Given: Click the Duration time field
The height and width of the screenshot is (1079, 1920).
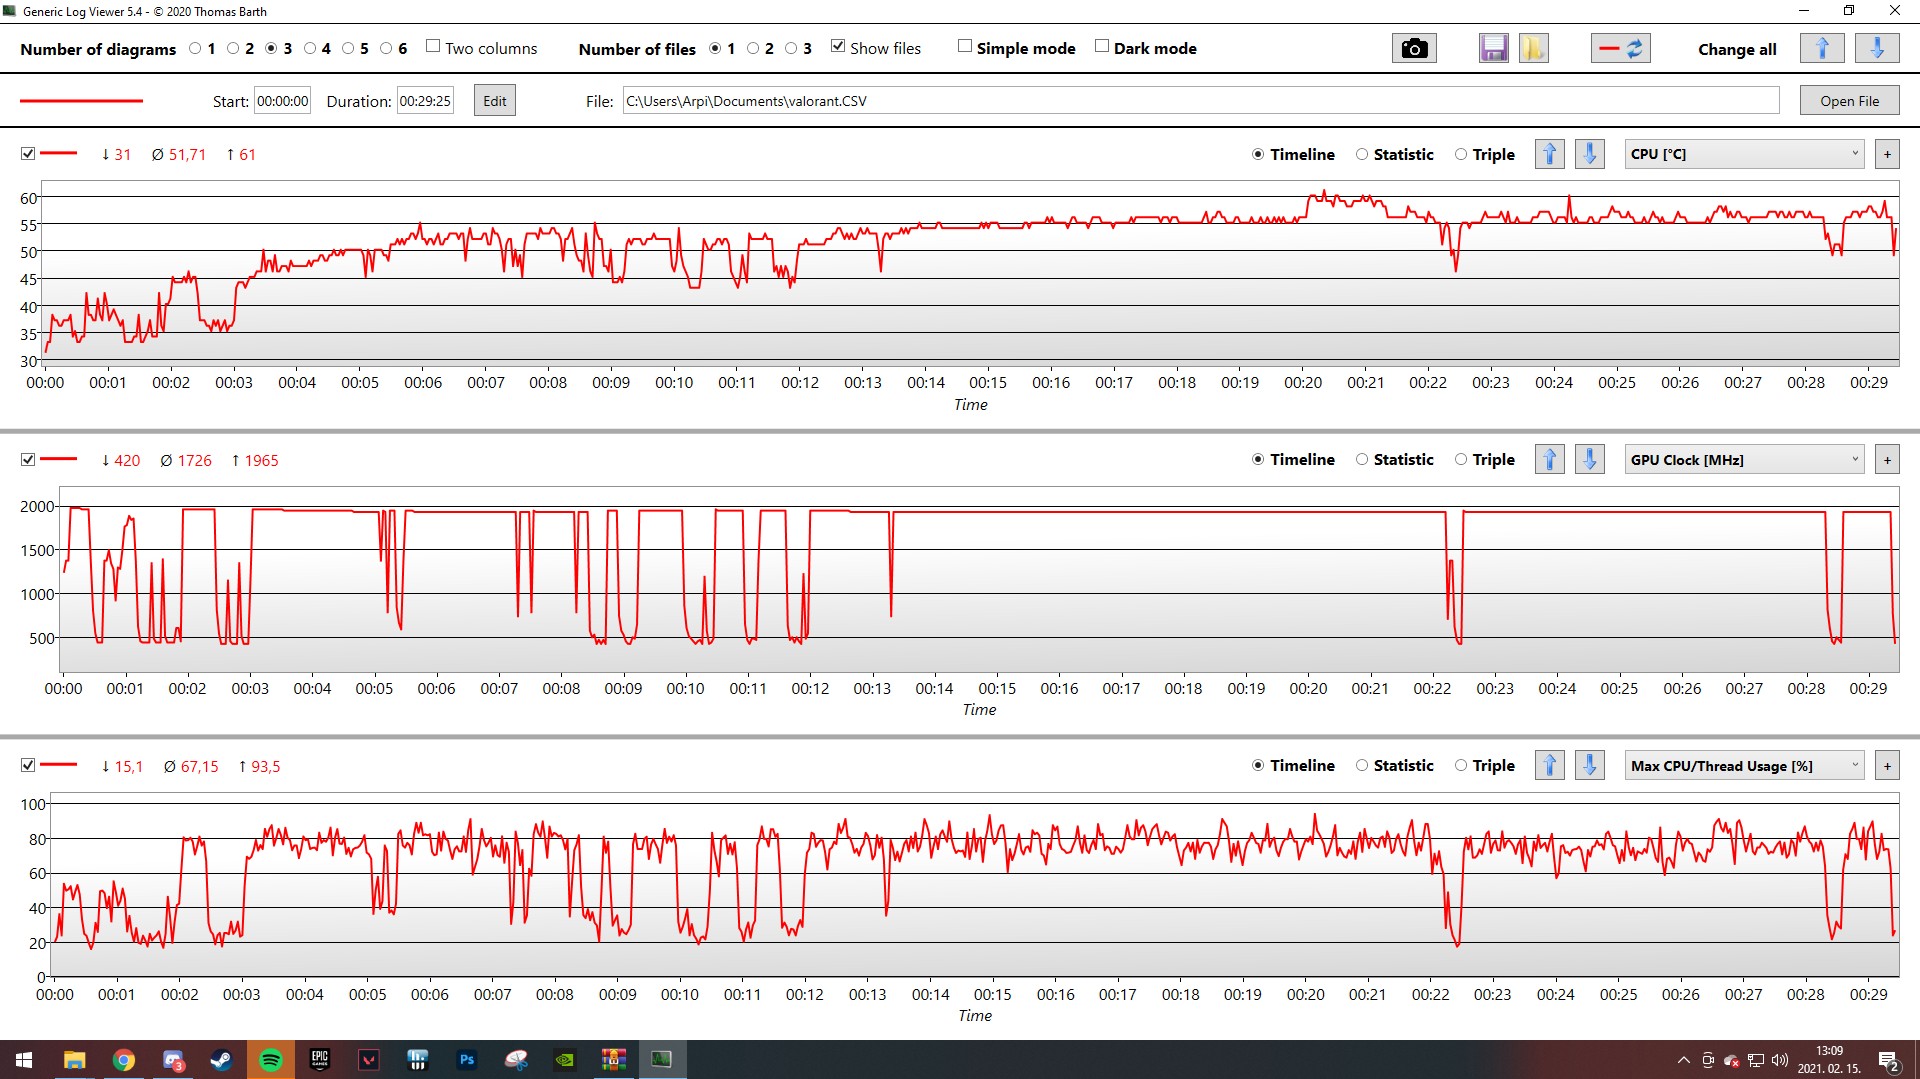Looking at the screenshot, I should click(x=425, y=101).
